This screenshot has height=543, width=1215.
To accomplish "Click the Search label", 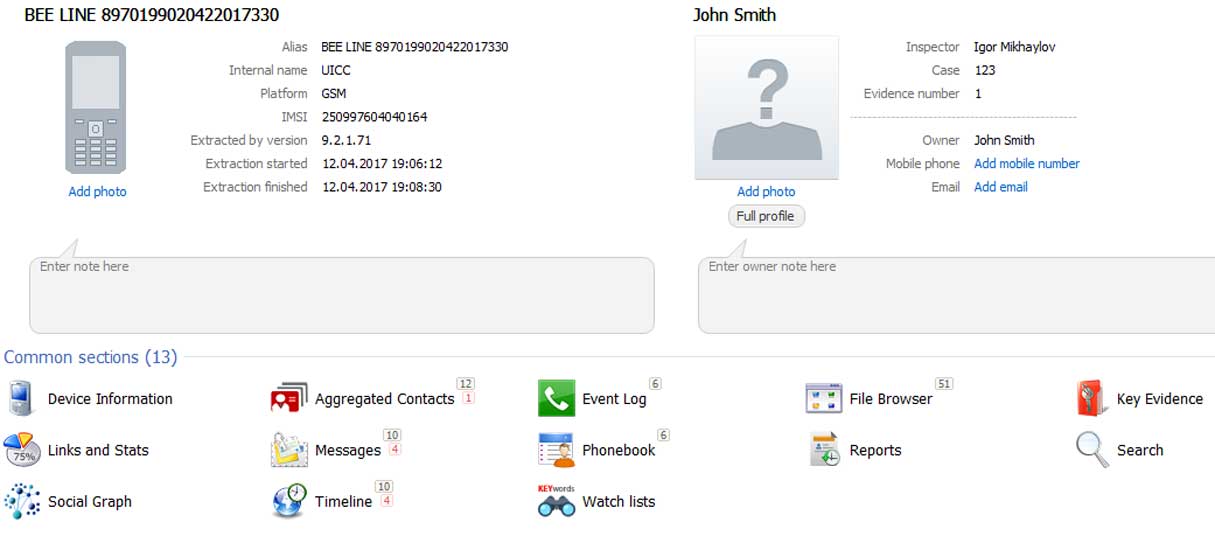I will tap(1140, 450).
